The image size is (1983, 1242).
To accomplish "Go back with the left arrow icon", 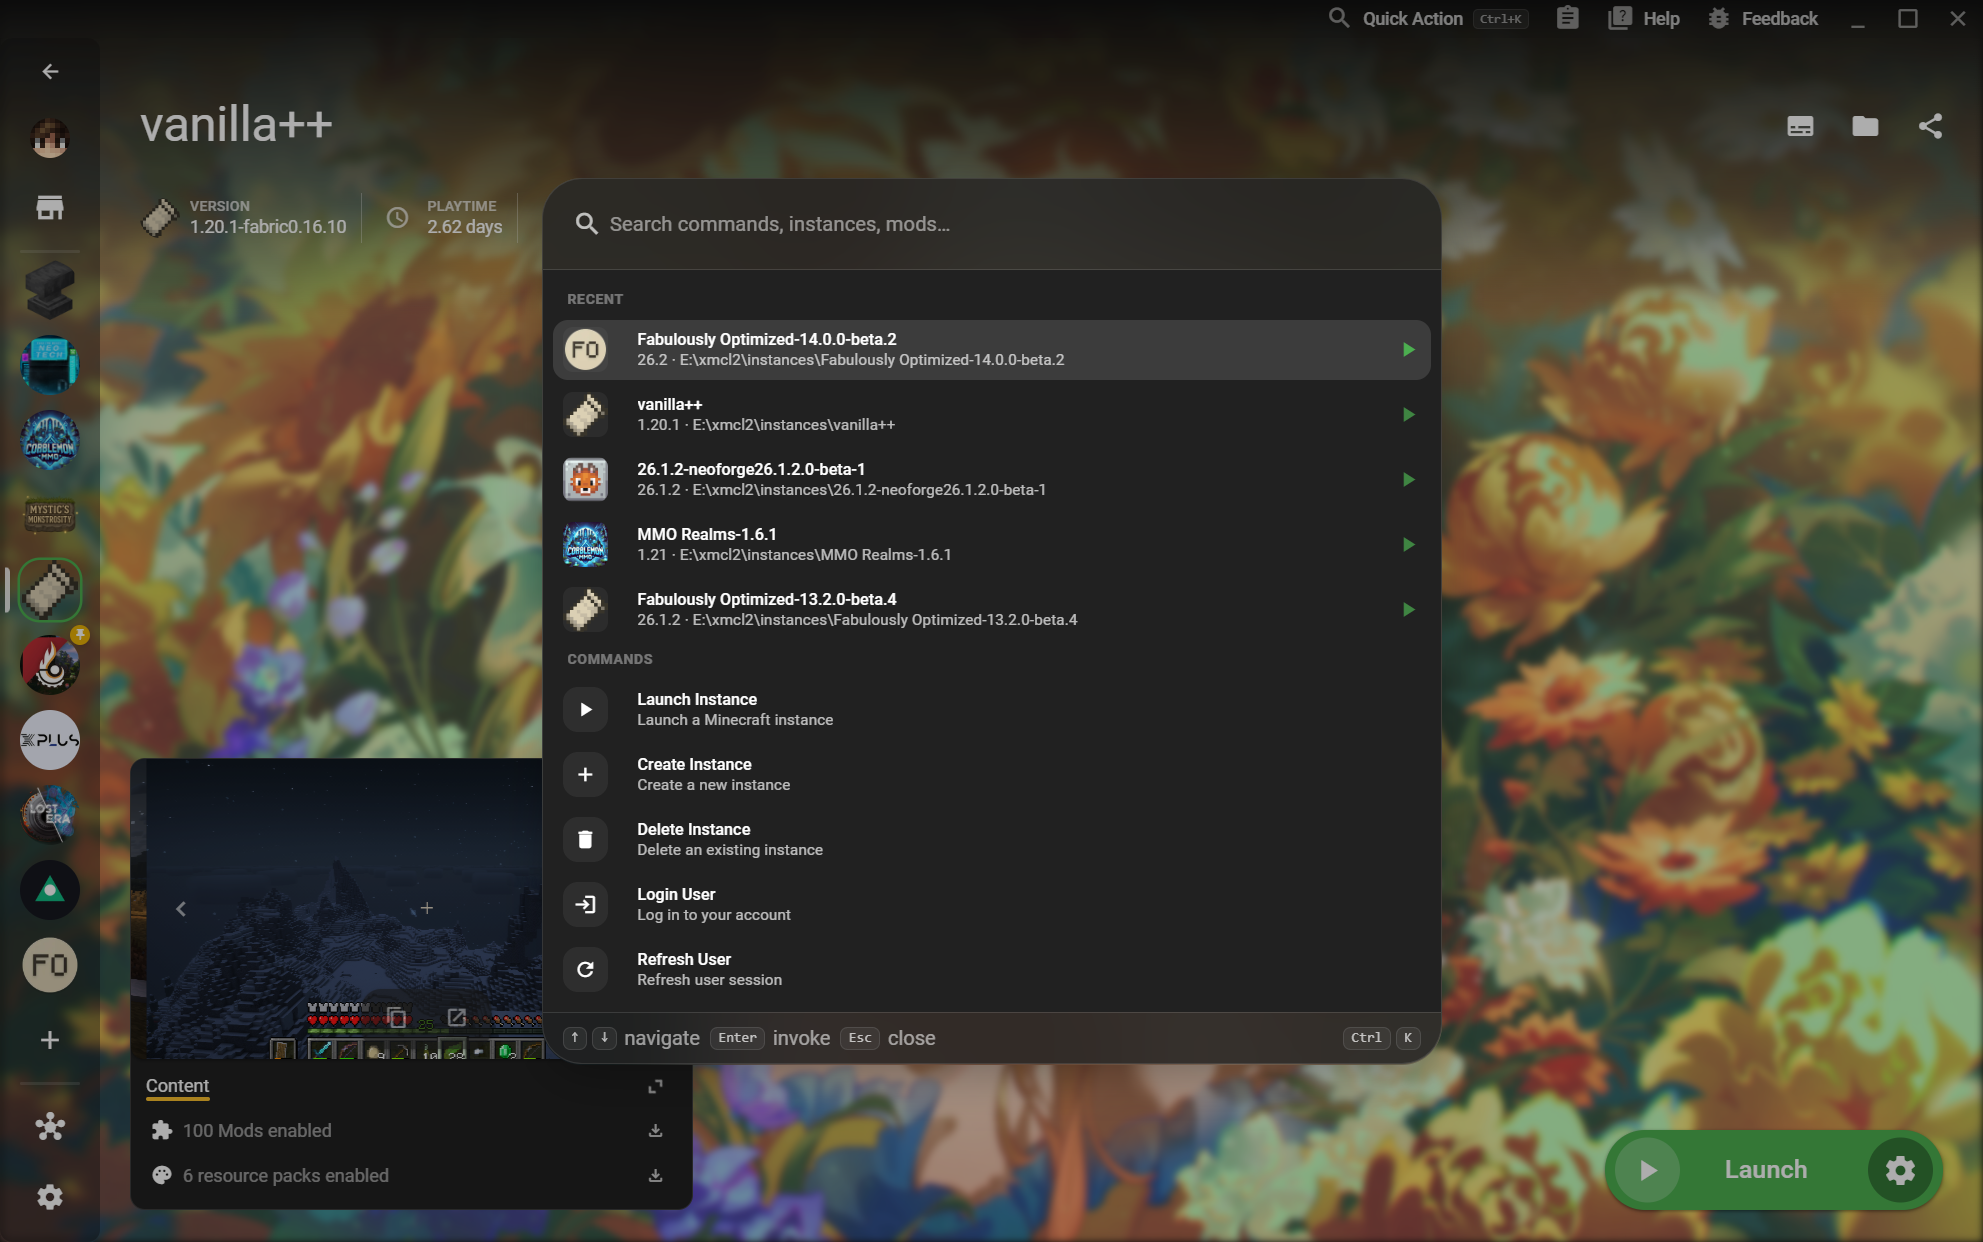I will [x=50, y=72].
